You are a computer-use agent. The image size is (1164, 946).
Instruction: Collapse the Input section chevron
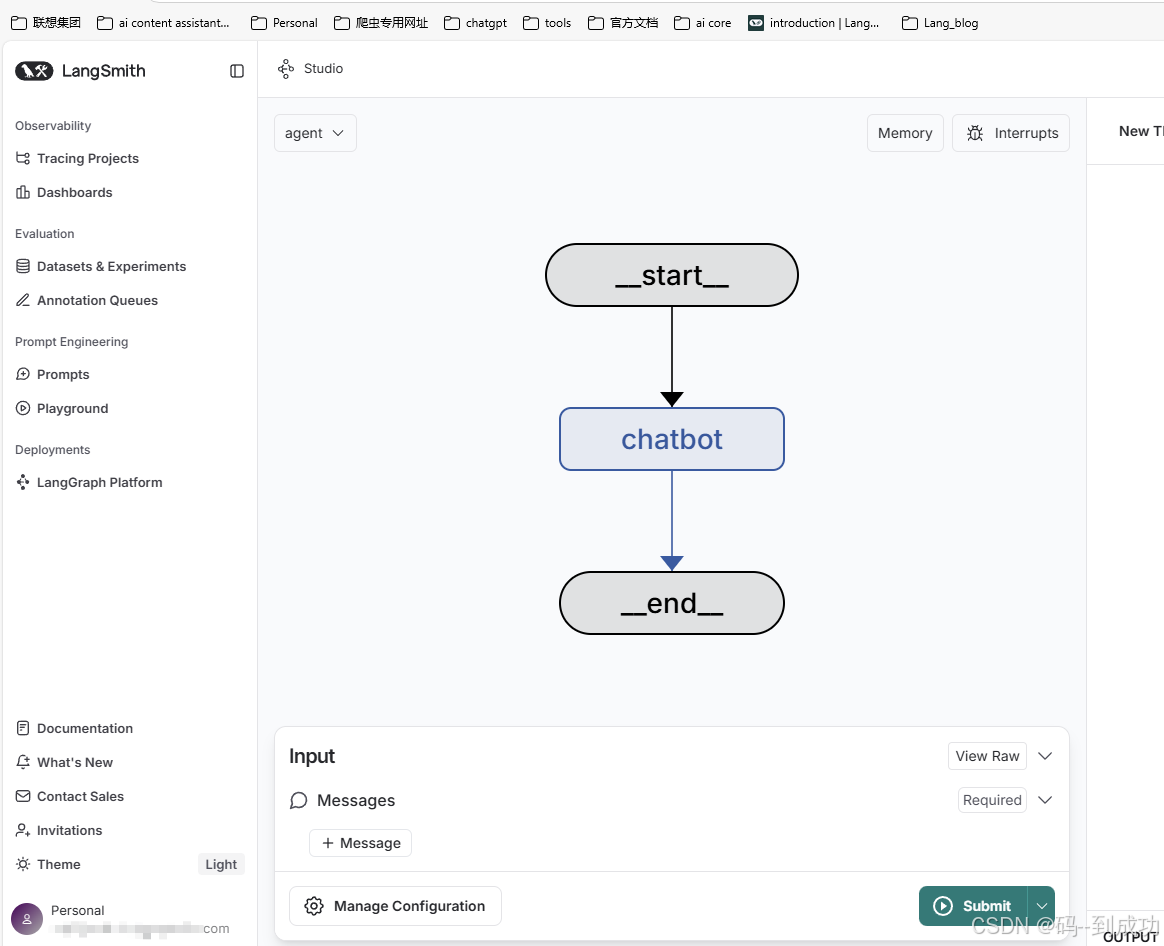[x=1045, y=756]
